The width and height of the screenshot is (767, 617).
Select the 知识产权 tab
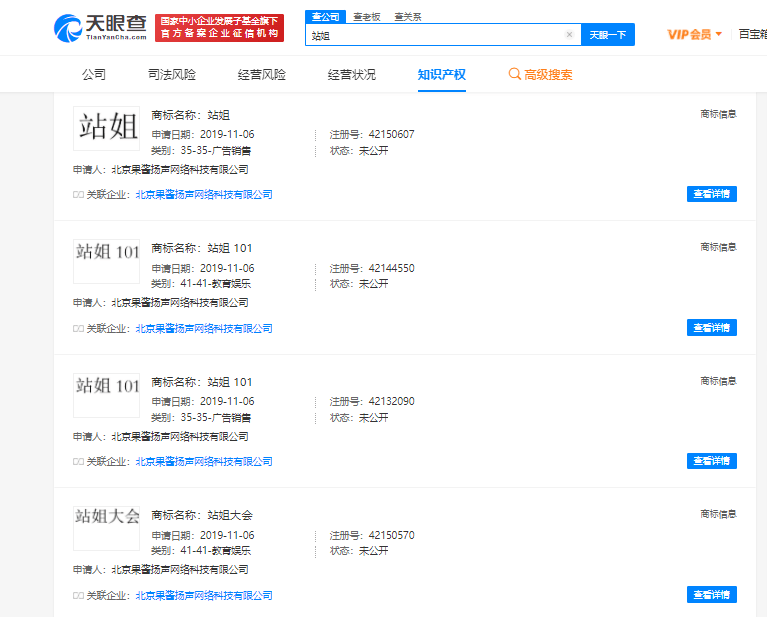441,74
